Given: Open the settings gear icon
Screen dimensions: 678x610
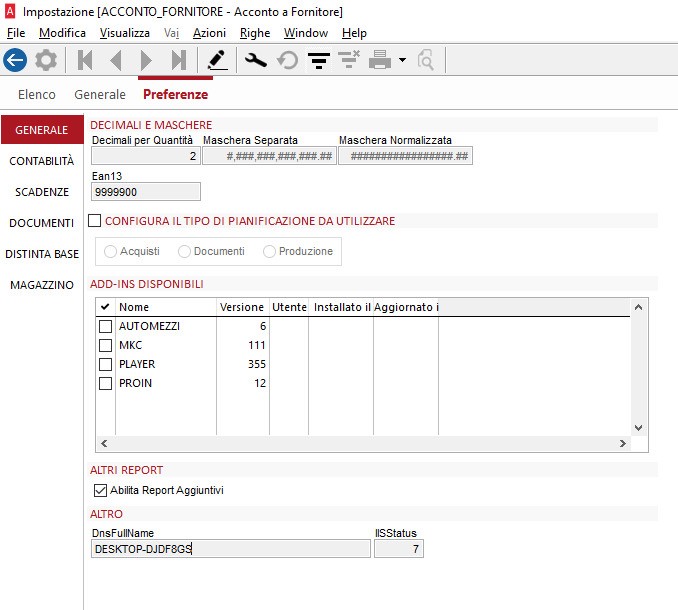Looking at the screenshot, I should pos(46,60).
